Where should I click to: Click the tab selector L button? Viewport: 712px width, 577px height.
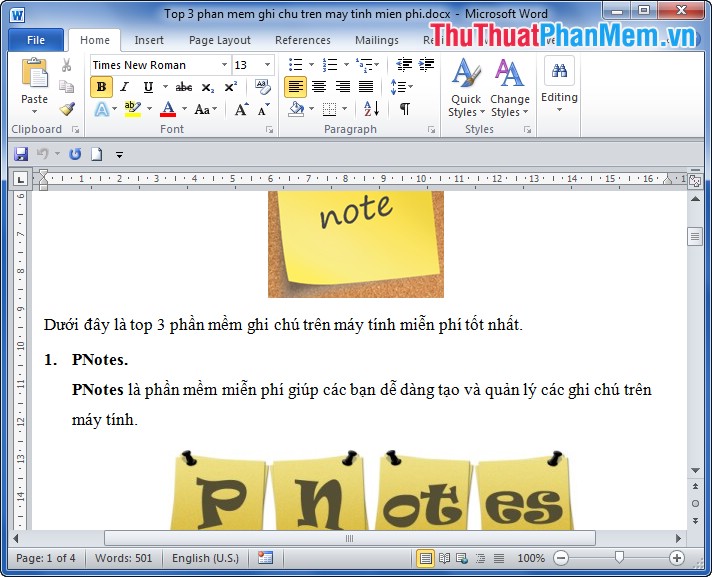click(x=20, y=179)
